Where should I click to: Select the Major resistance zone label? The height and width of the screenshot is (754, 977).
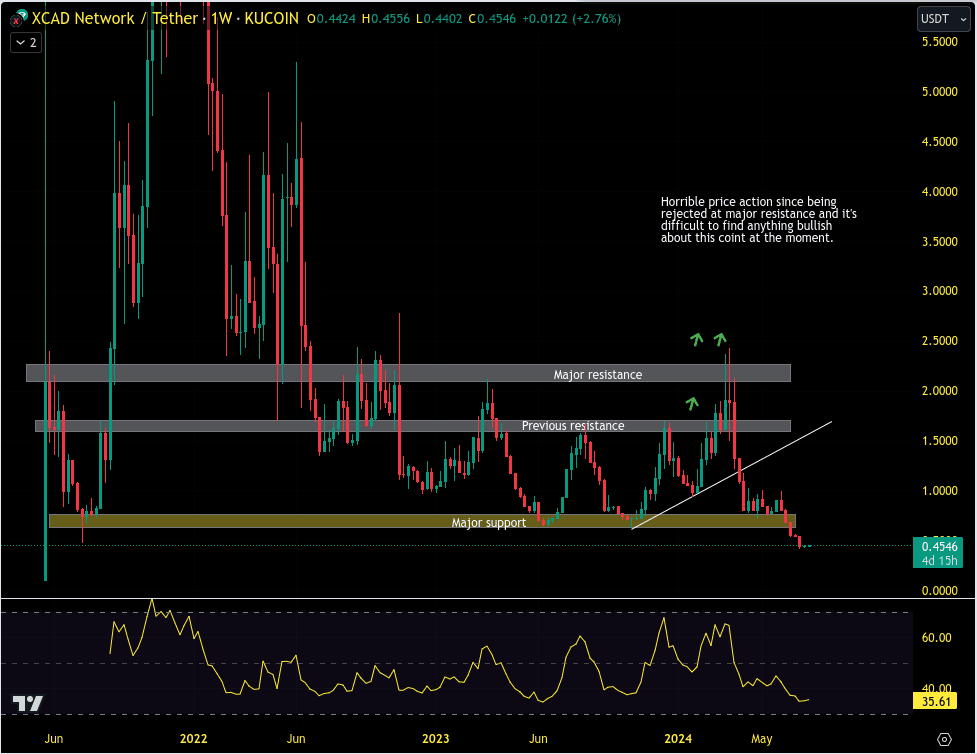[598, 375]
